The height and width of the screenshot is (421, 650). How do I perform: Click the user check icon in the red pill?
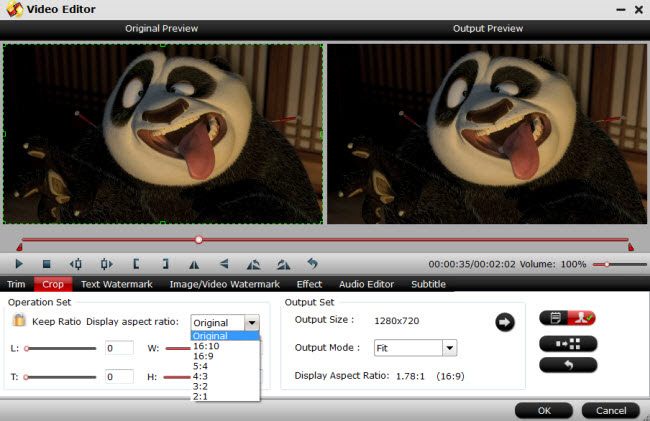(582, 318)
